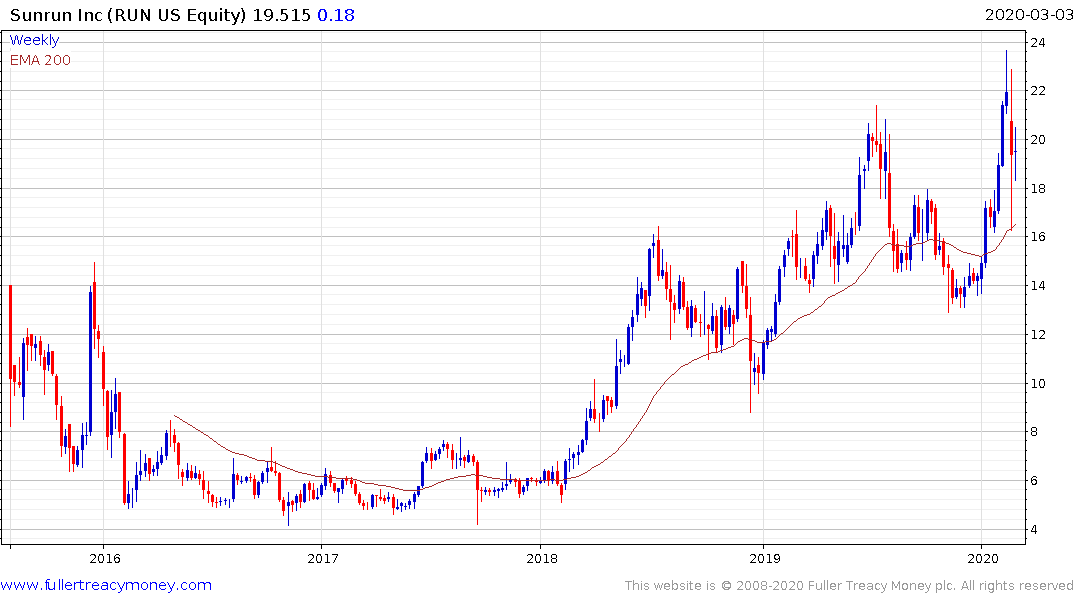
Task: Click the 2016 x-axis label
Action: tap(105, 558)
